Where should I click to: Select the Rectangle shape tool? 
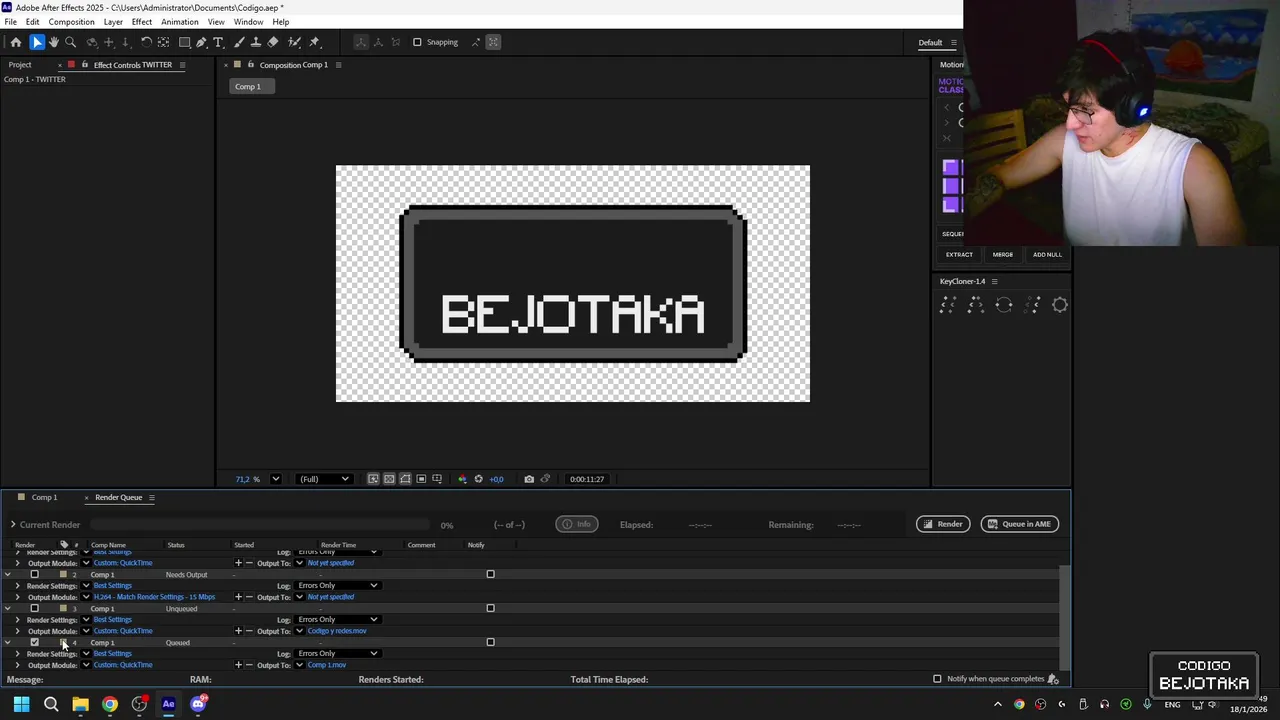185,42
